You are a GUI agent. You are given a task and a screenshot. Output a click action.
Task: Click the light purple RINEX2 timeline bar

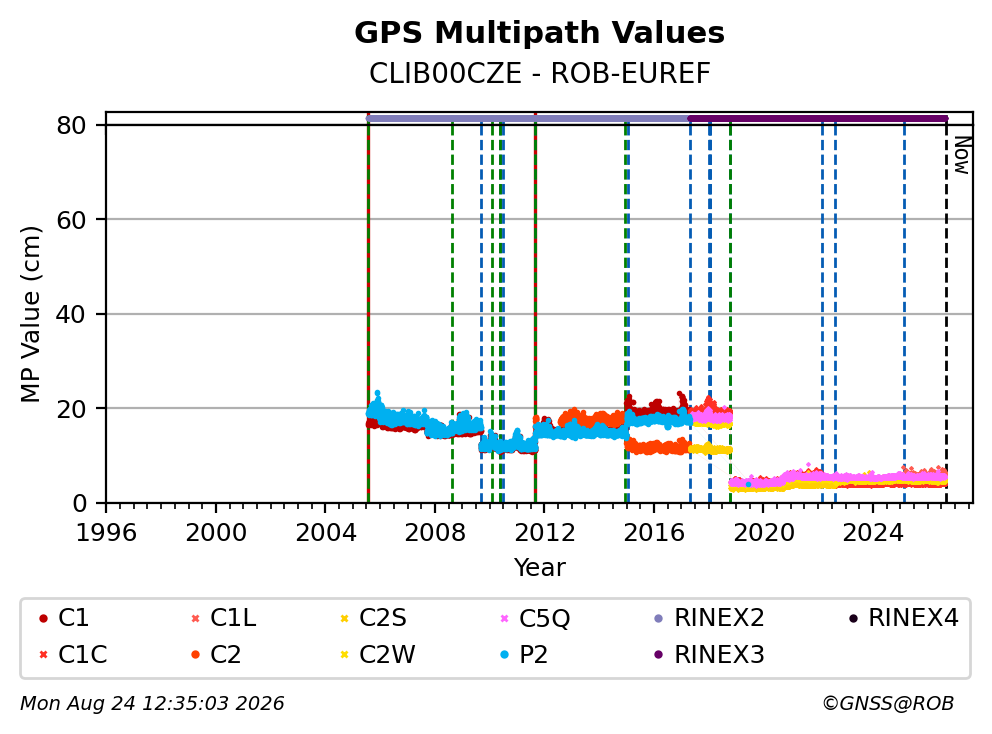tap(528, 118)
